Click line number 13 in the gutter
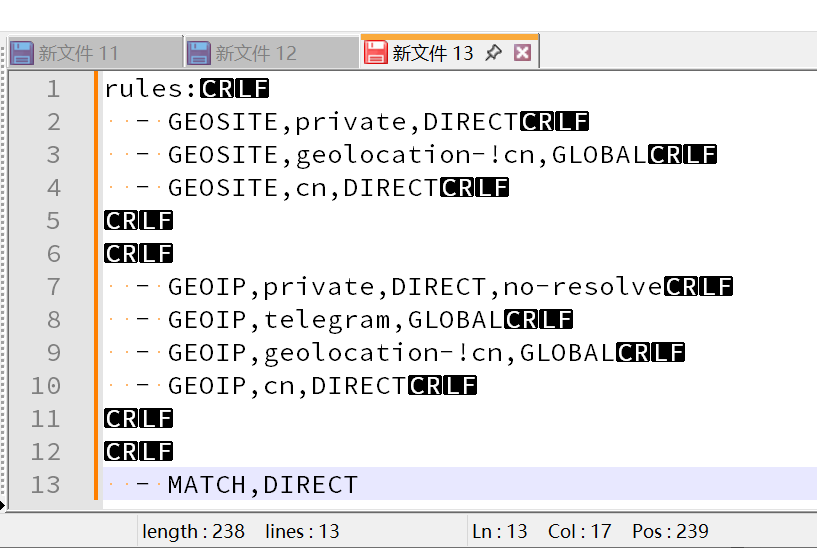Image resolution: width=817 pixels, height=548 pixels. (x=46, y=485)
